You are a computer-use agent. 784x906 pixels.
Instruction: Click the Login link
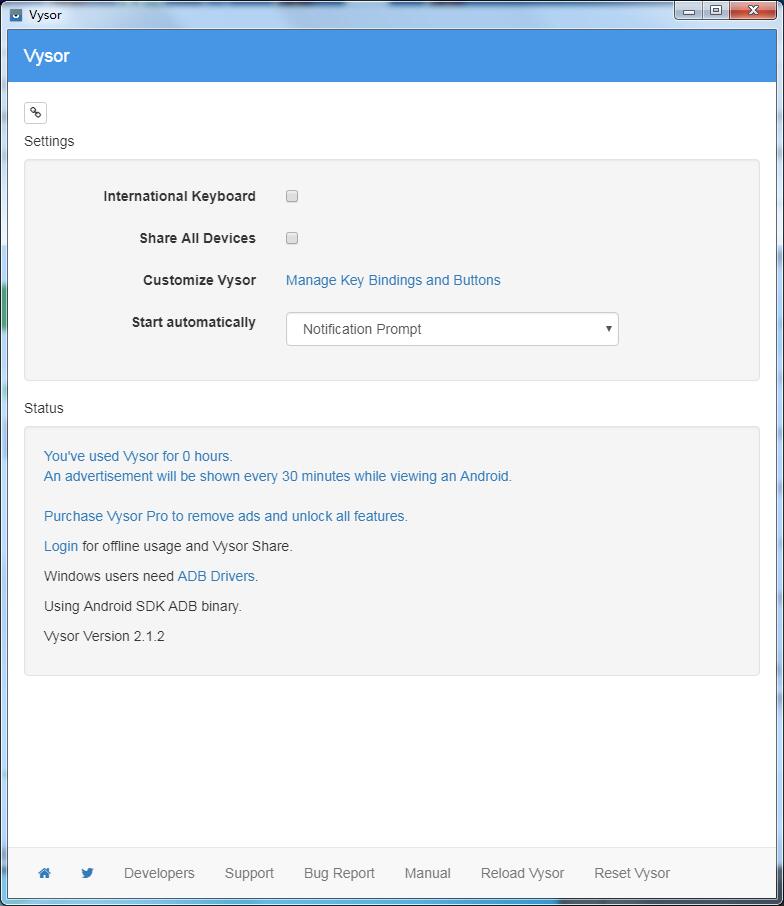(x=61, y=546)
